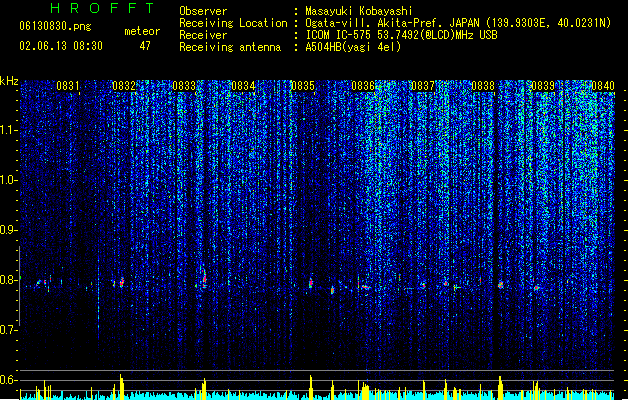The width and height of the screenshot is (629, 400).
Task: Click the 1.1 kHz axis label
Action: coord(9,130)
